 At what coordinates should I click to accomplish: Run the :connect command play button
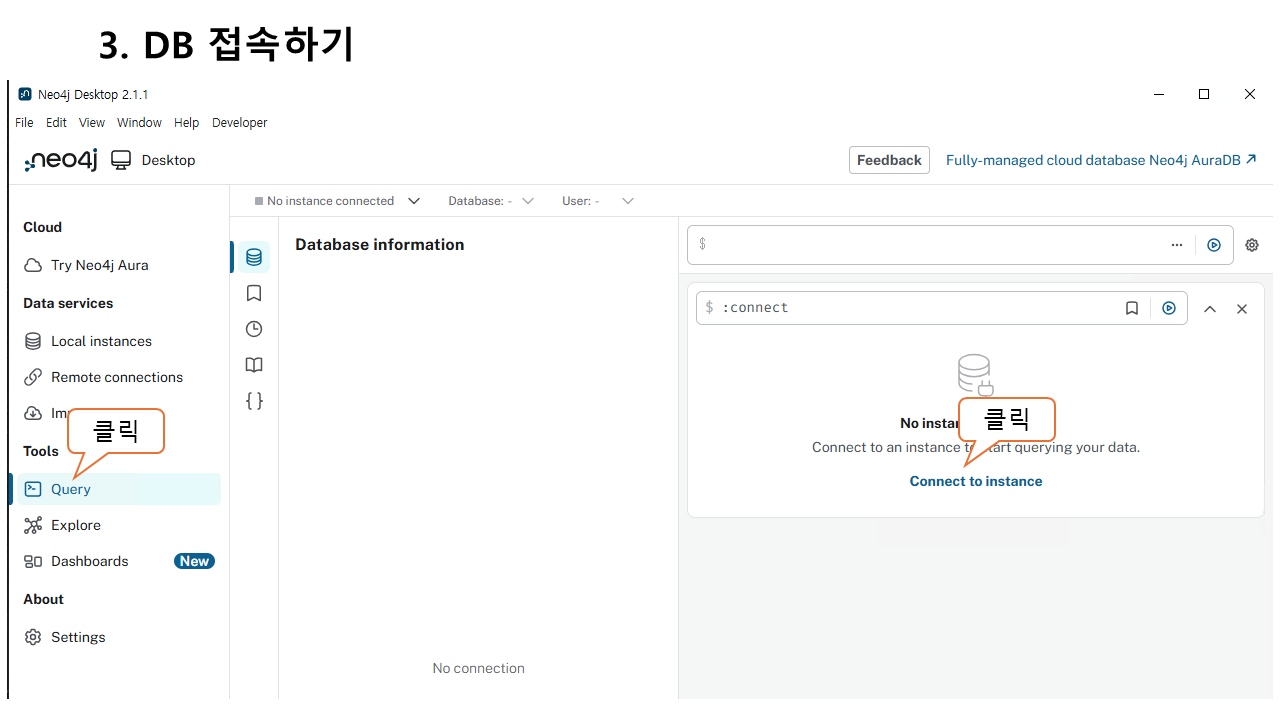(1169, 308)
